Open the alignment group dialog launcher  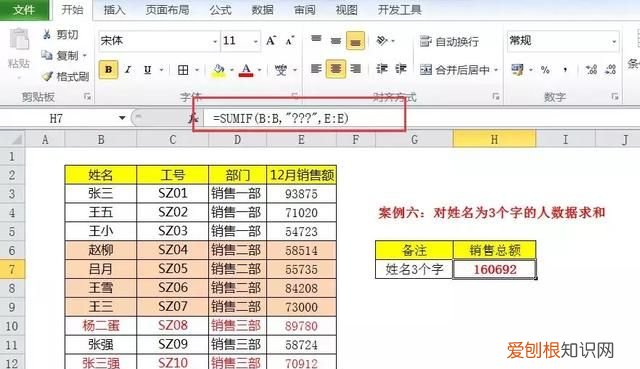[x=496, y=97]
